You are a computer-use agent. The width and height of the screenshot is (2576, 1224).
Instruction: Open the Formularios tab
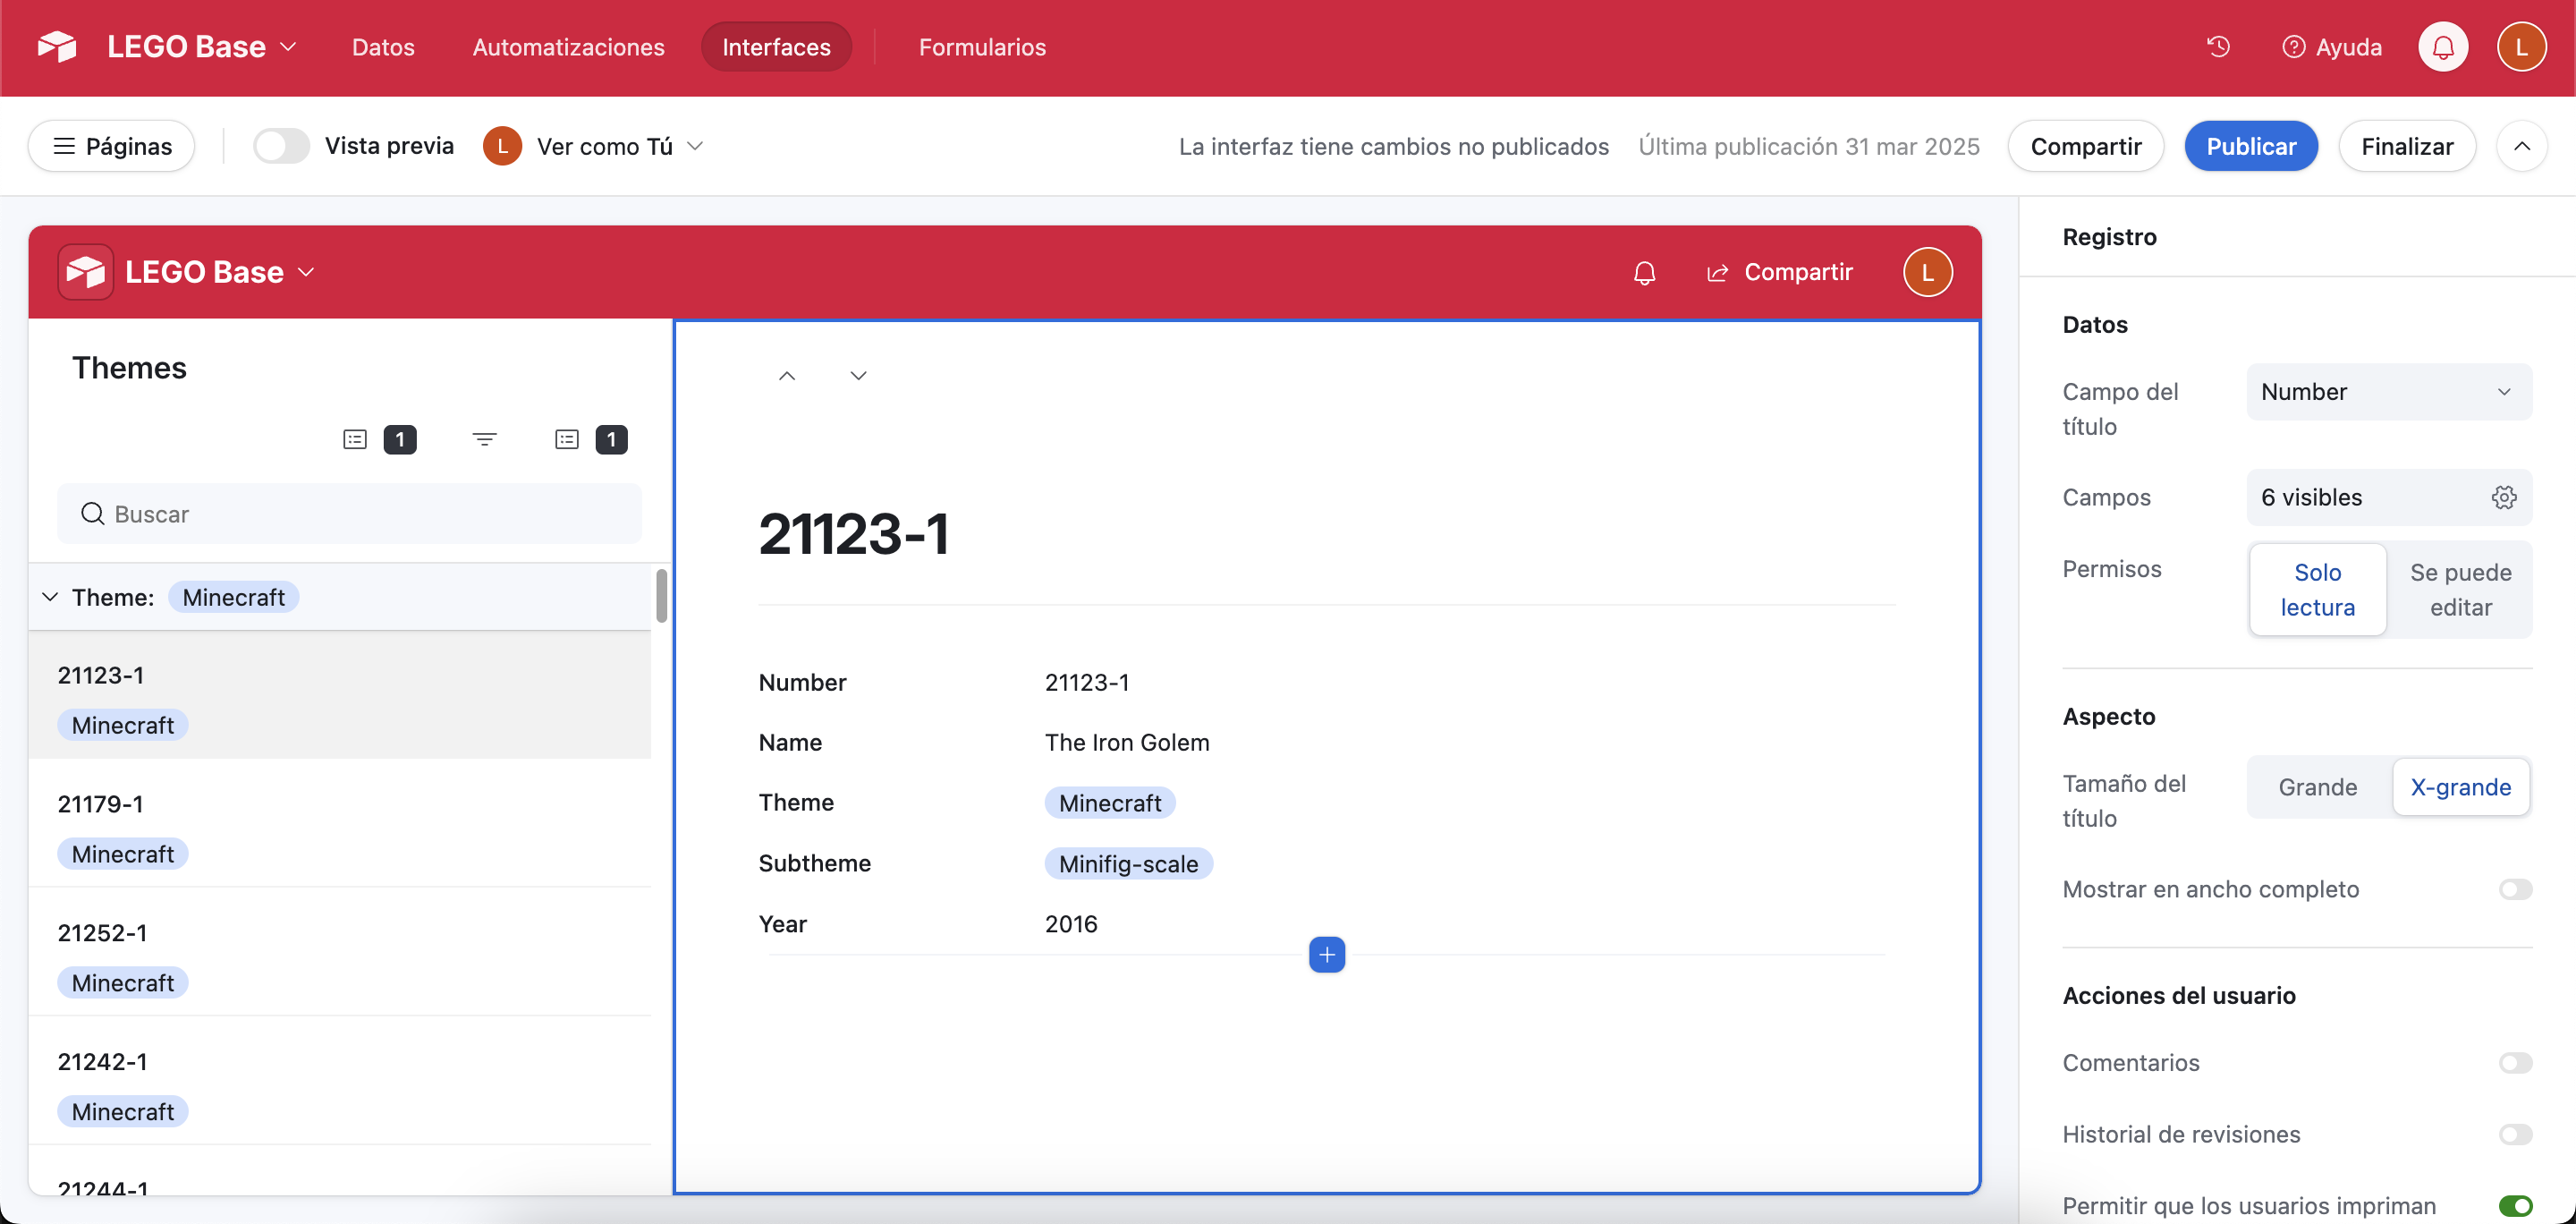click(x=982, y=47)
